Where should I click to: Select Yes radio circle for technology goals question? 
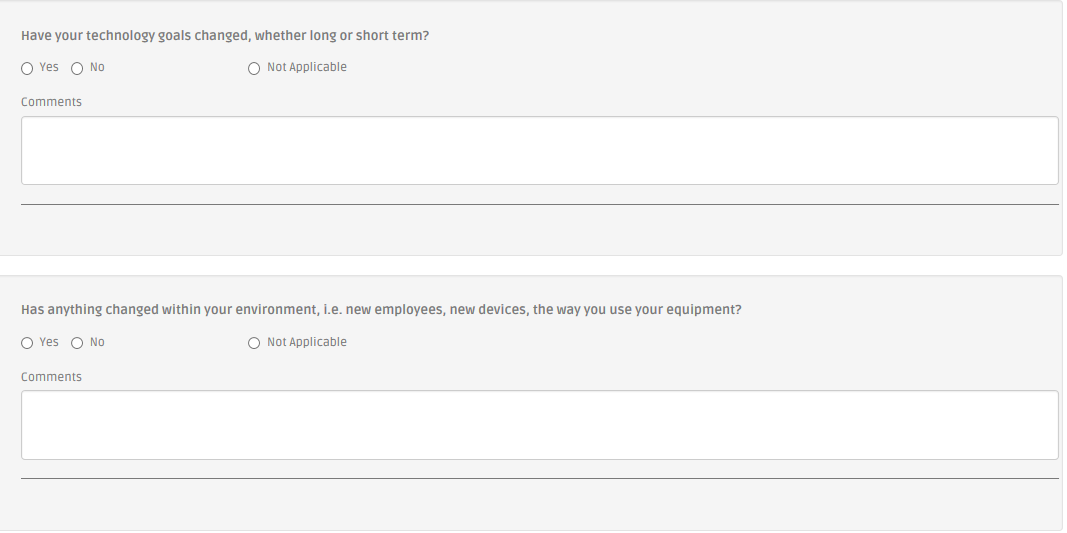click(27, 68)
